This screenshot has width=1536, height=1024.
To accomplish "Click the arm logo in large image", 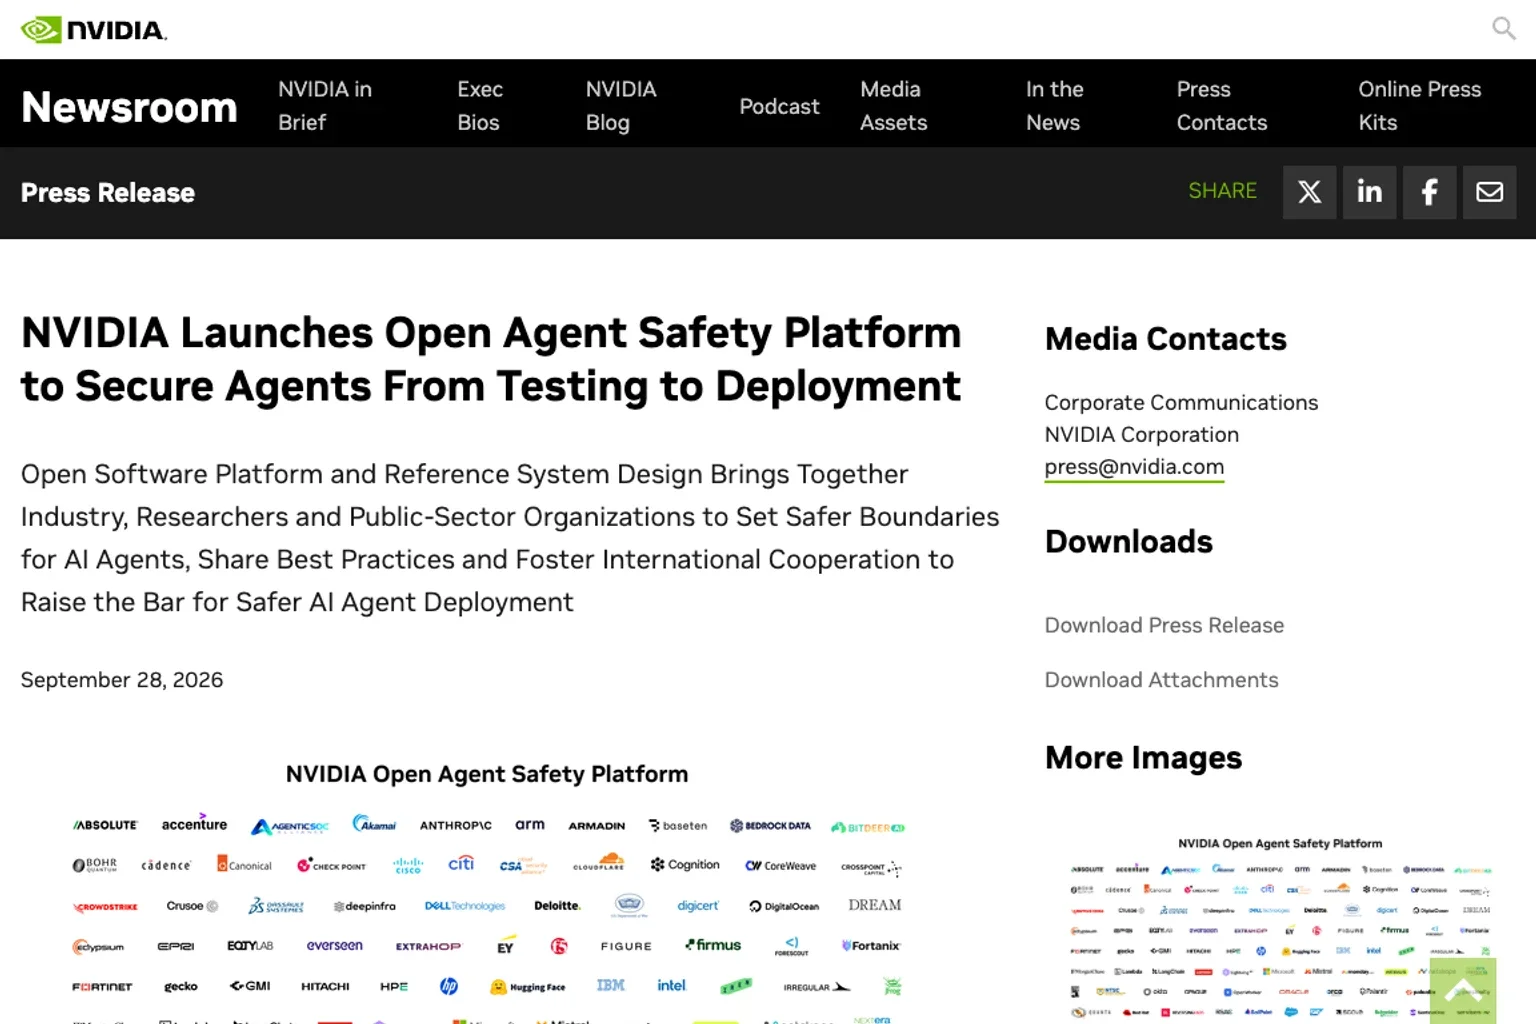I will coord(530,825).
